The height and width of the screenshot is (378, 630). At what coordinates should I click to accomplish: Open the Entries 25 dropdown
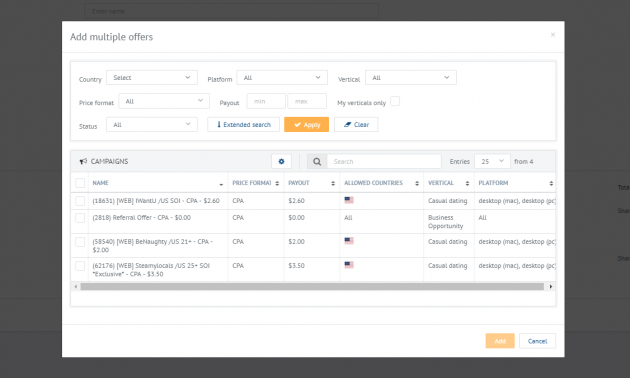(492, 161)
